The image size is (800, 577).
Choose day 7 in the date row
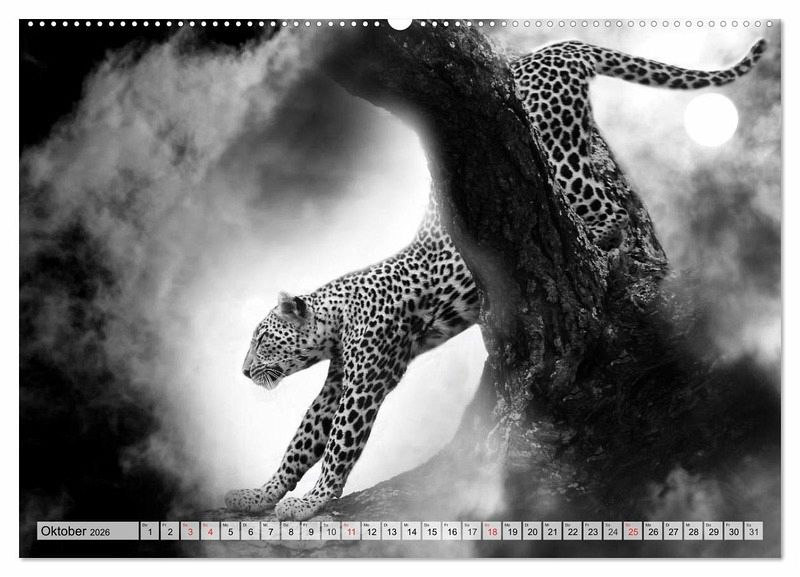click(270, 531)
